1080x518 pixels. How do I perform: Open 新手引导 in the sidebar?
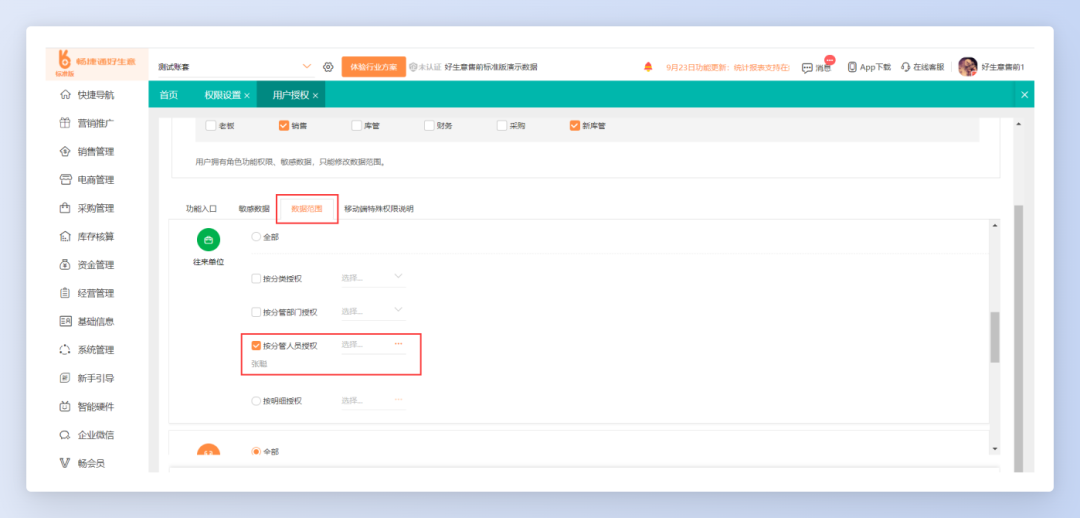87,378
